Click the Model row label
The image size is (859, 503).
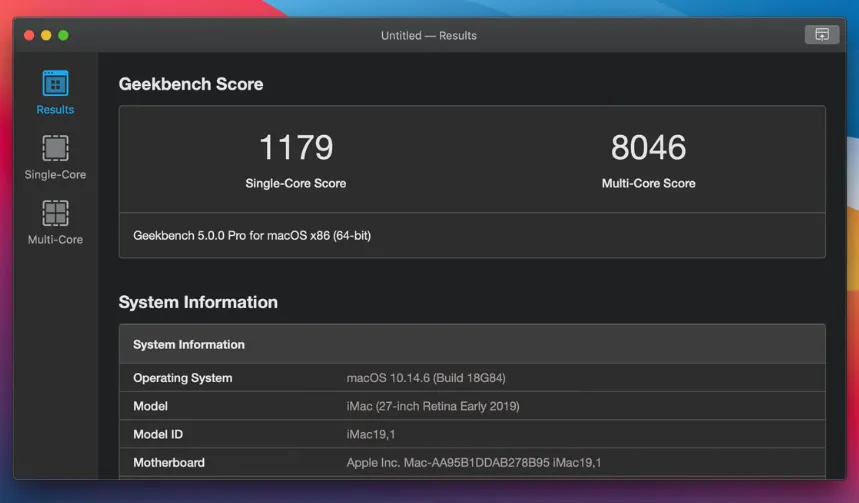(x=150, y=406)
